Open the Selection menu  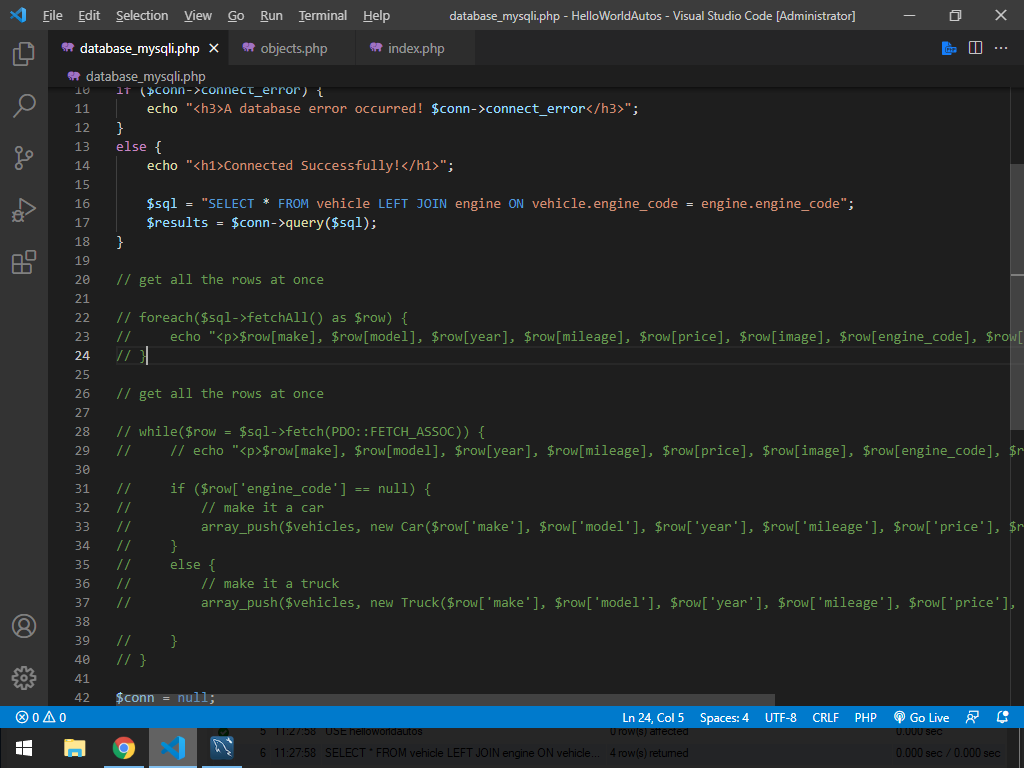[142, 16]
